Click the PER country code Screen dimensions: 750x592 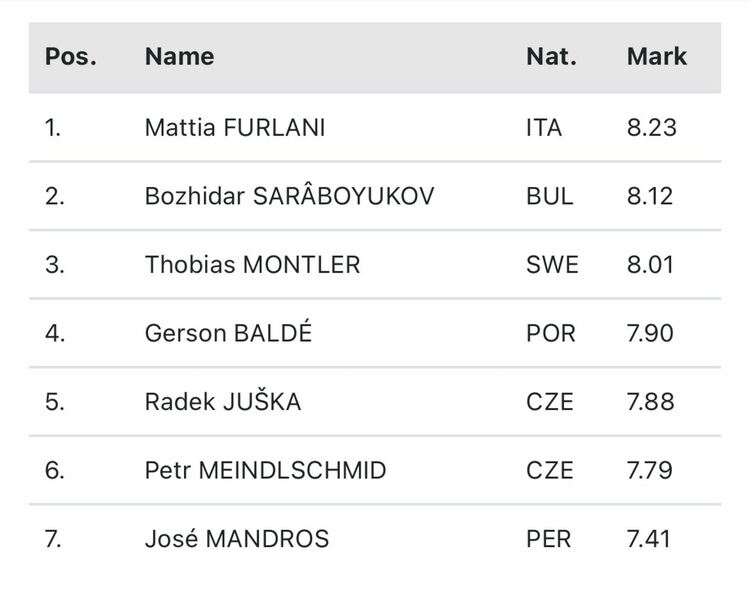pyautogui.click(x=548, y=539)
